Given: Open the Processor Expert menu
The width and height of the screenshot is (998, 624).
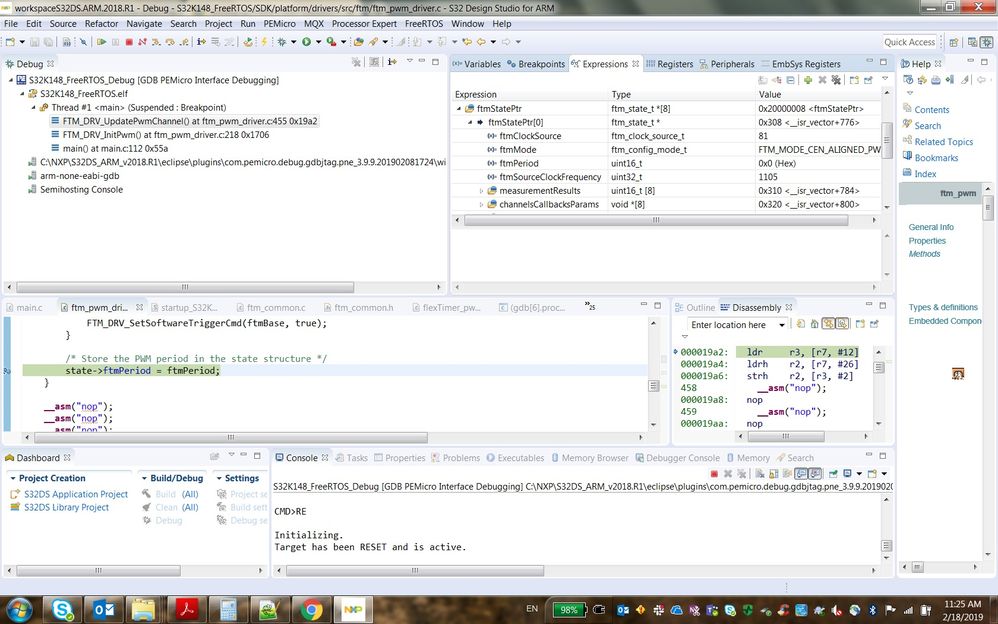Looking at the screenshot, I should click(x=364, y=24).
